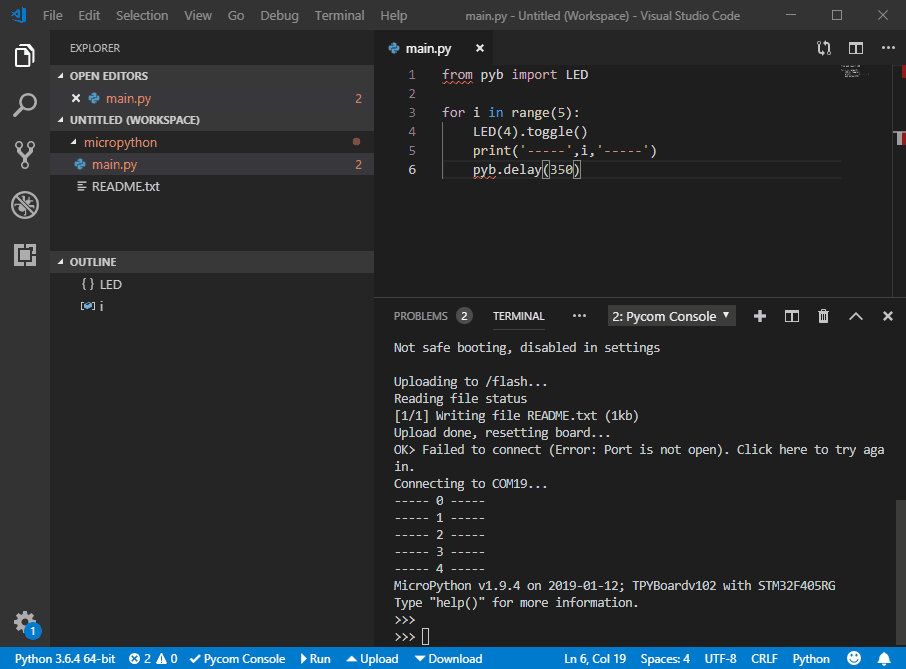
Task: Select Python 3.6.4 64-bit interpreter
Action: [x=65, y=659]
